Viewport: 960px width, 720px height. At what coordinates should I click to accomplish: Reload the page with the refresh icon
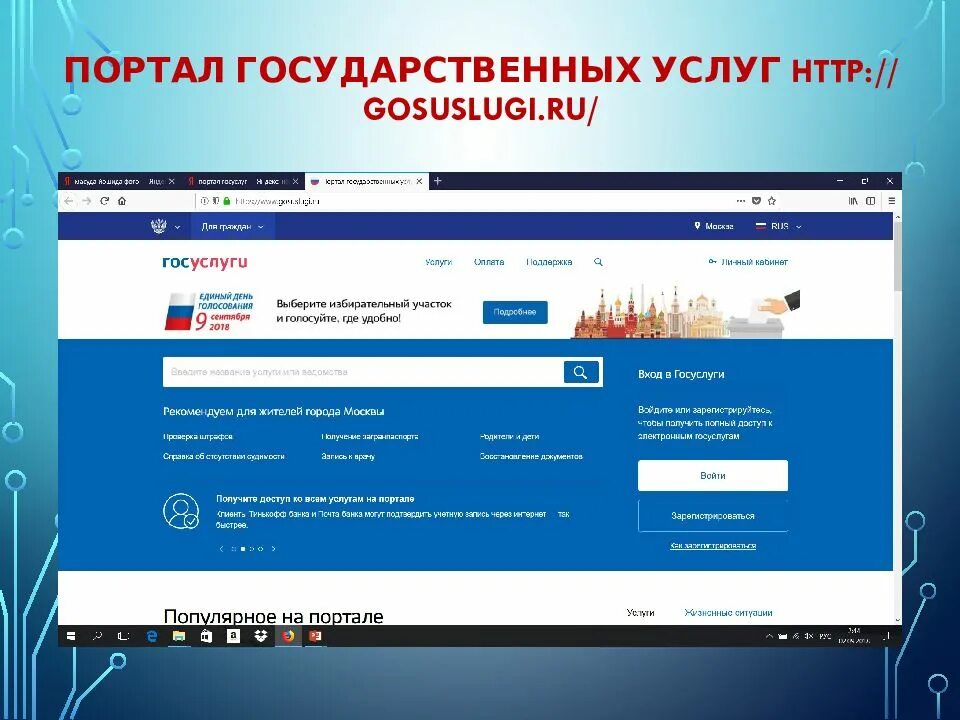point(105,201)
